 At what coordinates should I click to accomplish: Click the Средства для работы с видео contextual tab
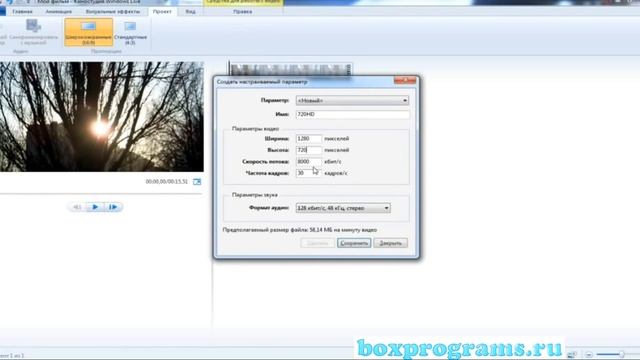pyautogui.click(x=243, y=2)
